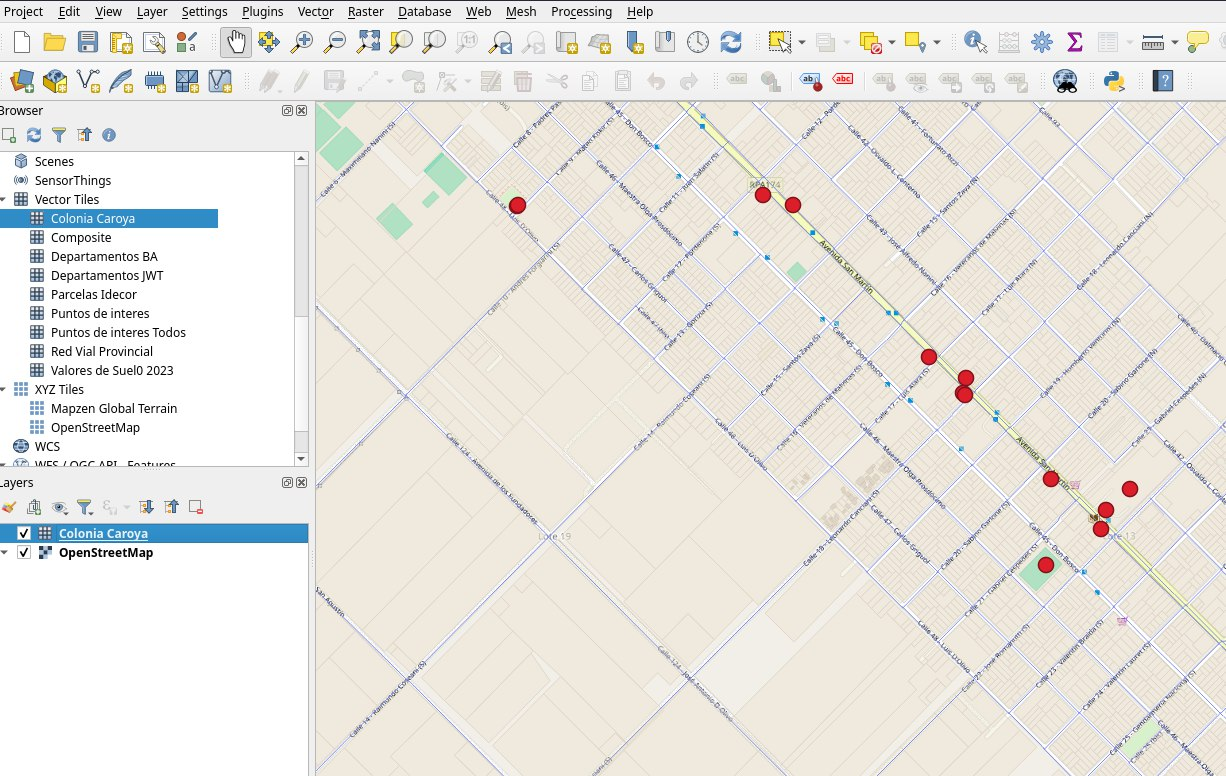Viewport: 1226px width, 776px height.
Task: Select Mapzen Global Terrain XYZ entry
Action: (114, 408)
